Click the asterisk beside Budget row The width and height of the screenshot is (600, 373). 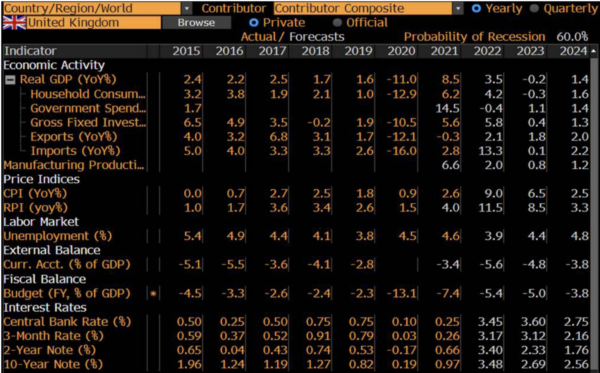pyautogui.click(x=153, y=294)
